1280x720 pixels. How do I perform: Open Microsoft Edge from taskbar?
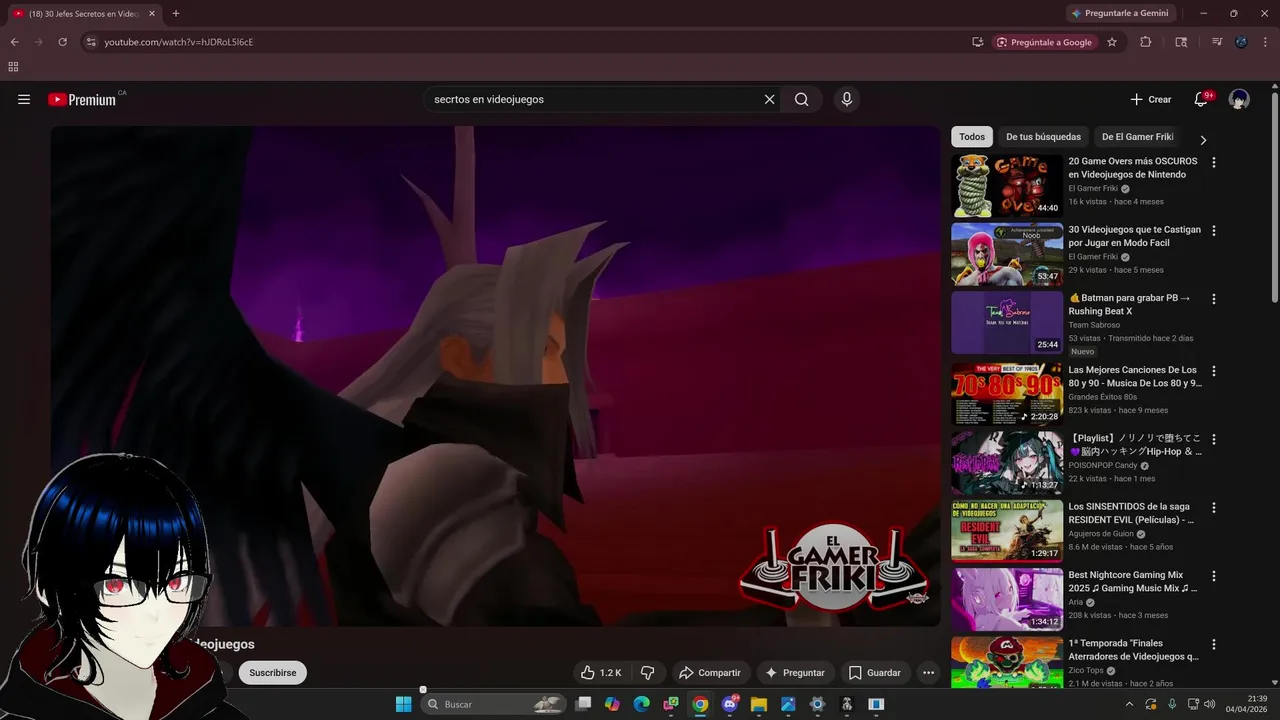coord(642,704)
